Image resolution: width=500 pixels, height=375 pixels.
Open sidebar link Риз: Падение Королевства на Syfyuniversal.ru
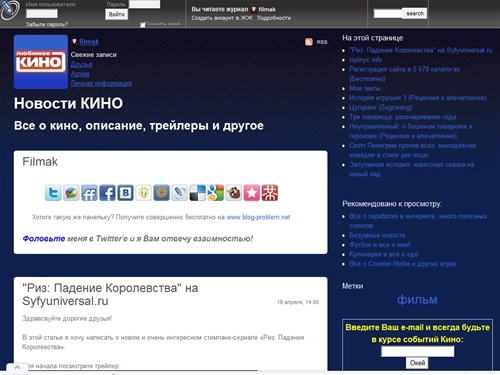pos(421,50)
